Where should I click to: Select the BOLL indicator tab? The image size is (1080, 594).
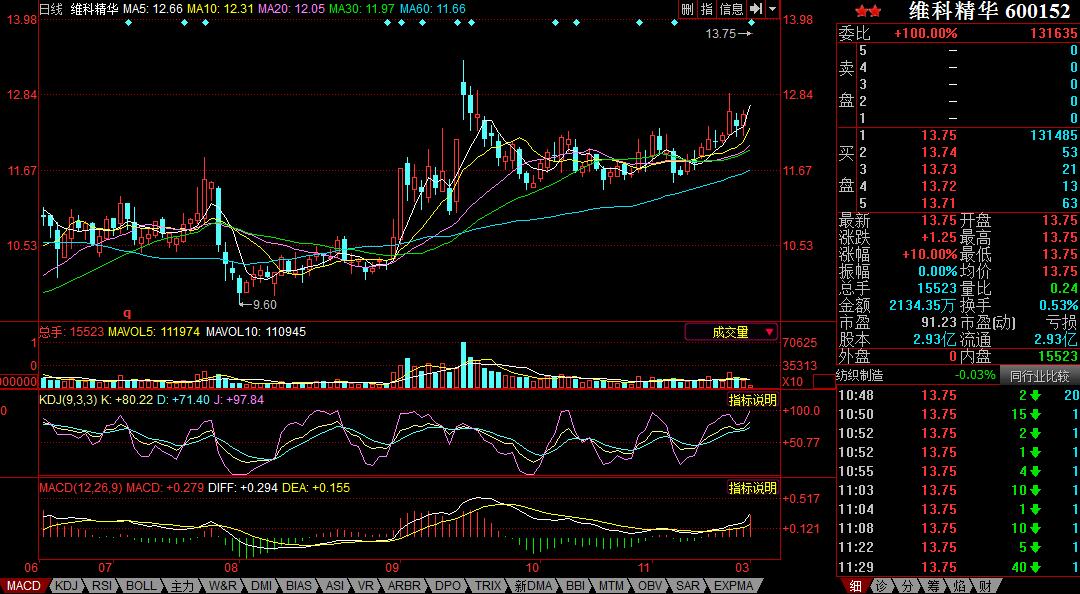click(141, 586)
